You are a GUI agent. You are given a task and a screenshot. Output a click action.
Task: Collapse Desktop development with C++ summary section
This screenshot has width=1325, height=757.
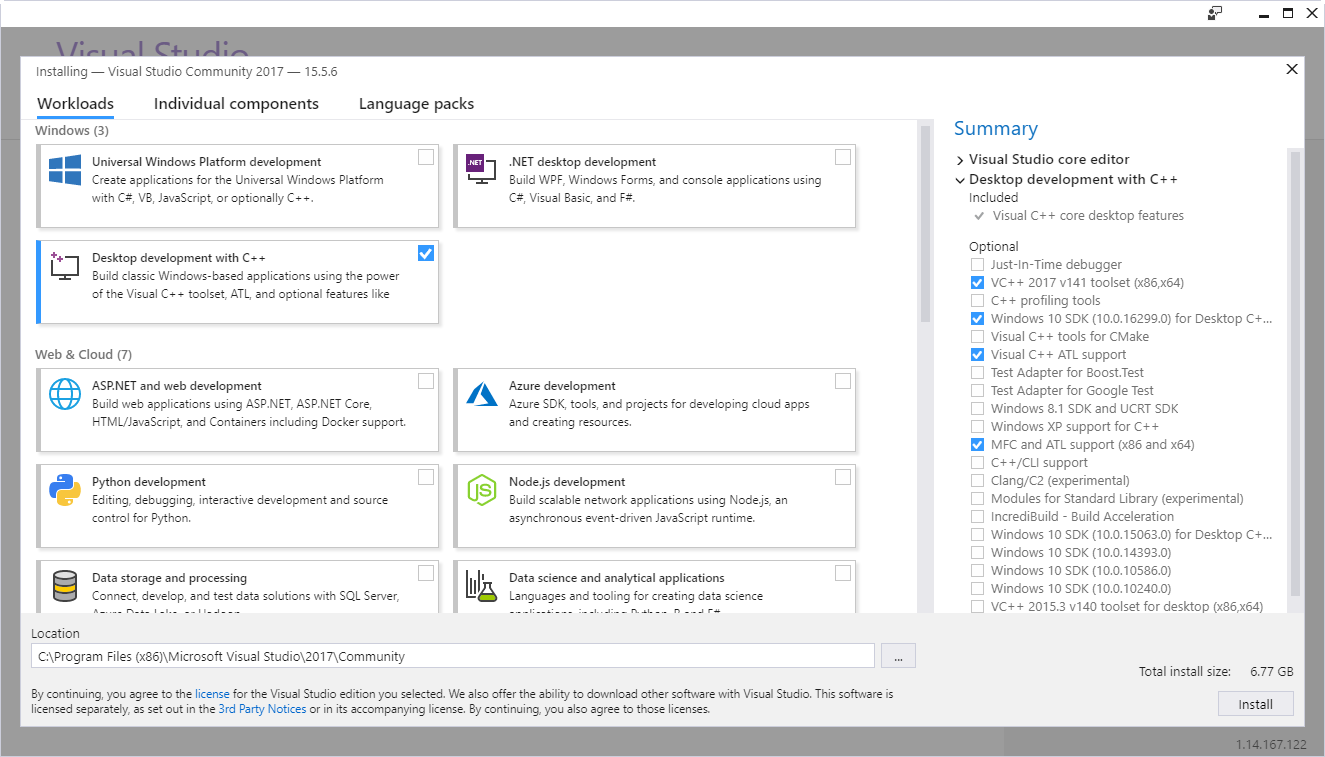coord(960,181)
